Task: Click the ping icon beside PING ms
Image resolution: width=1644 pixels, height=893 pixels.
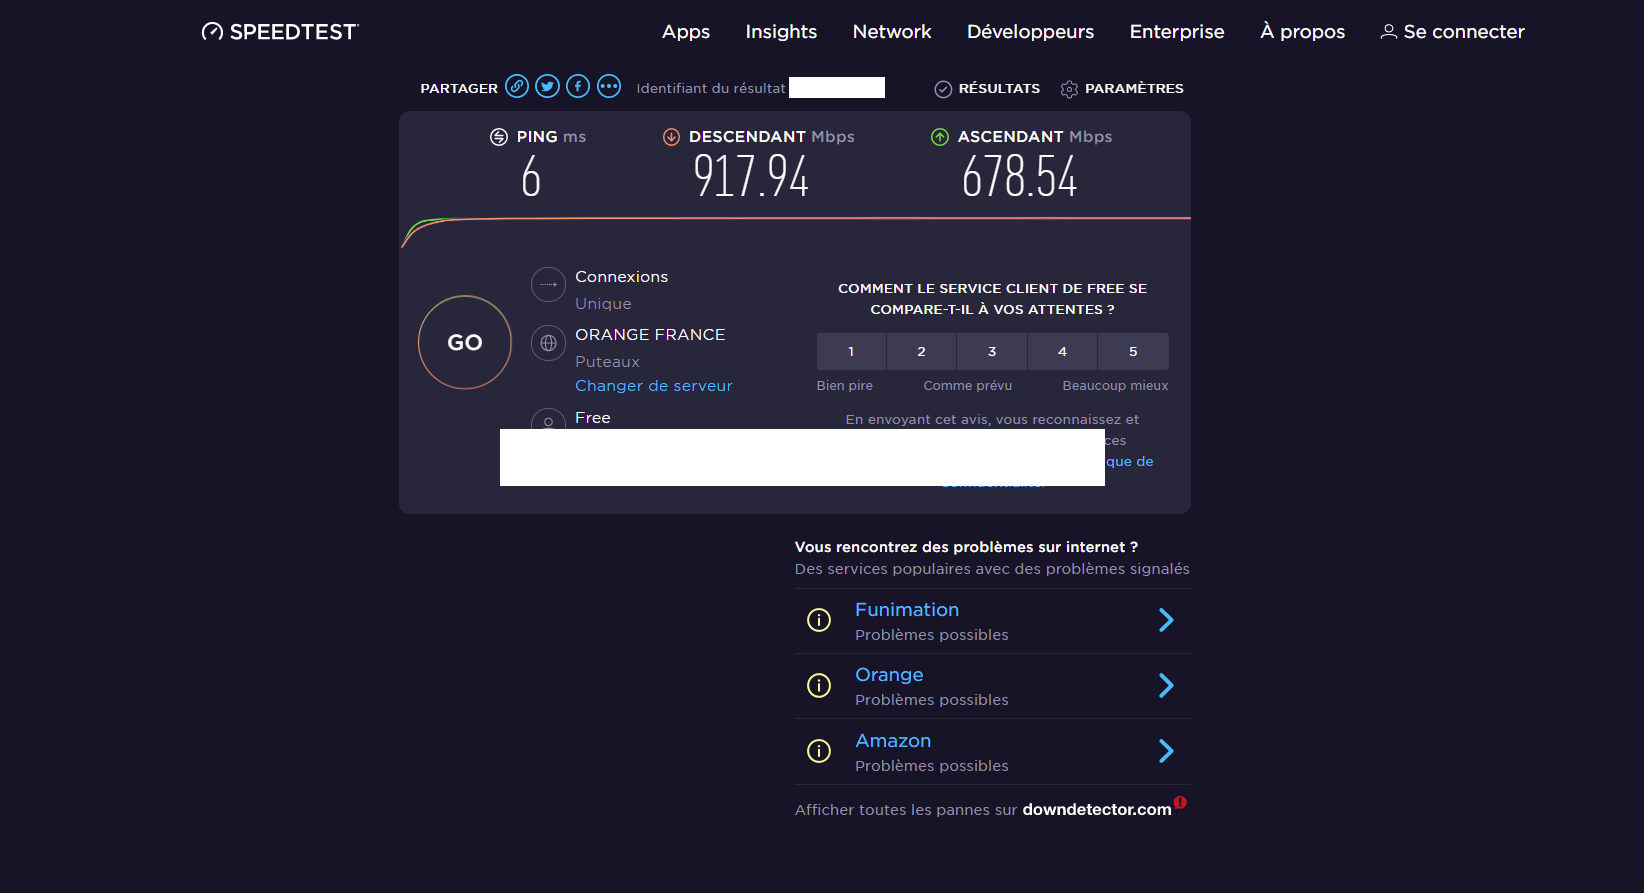Action: click(499, 137)
